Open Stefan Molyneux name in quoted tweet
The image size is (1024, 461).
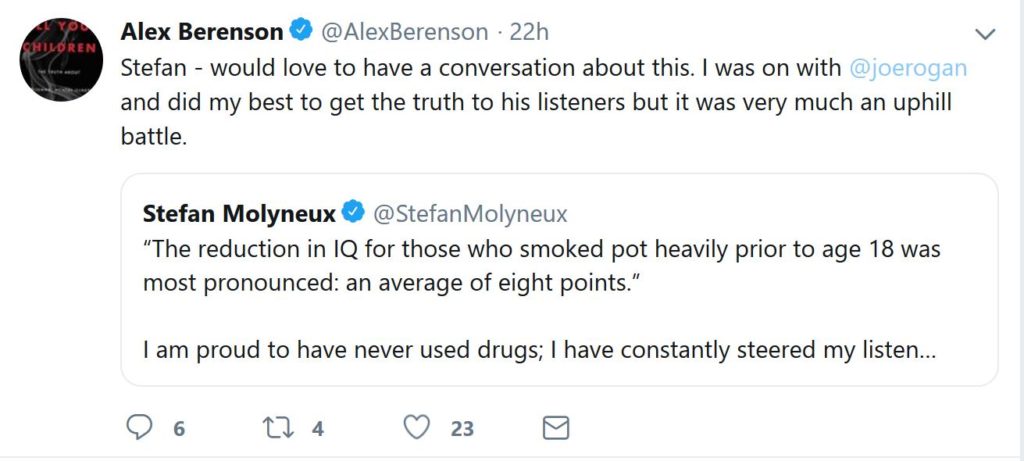tap(239, 213)
